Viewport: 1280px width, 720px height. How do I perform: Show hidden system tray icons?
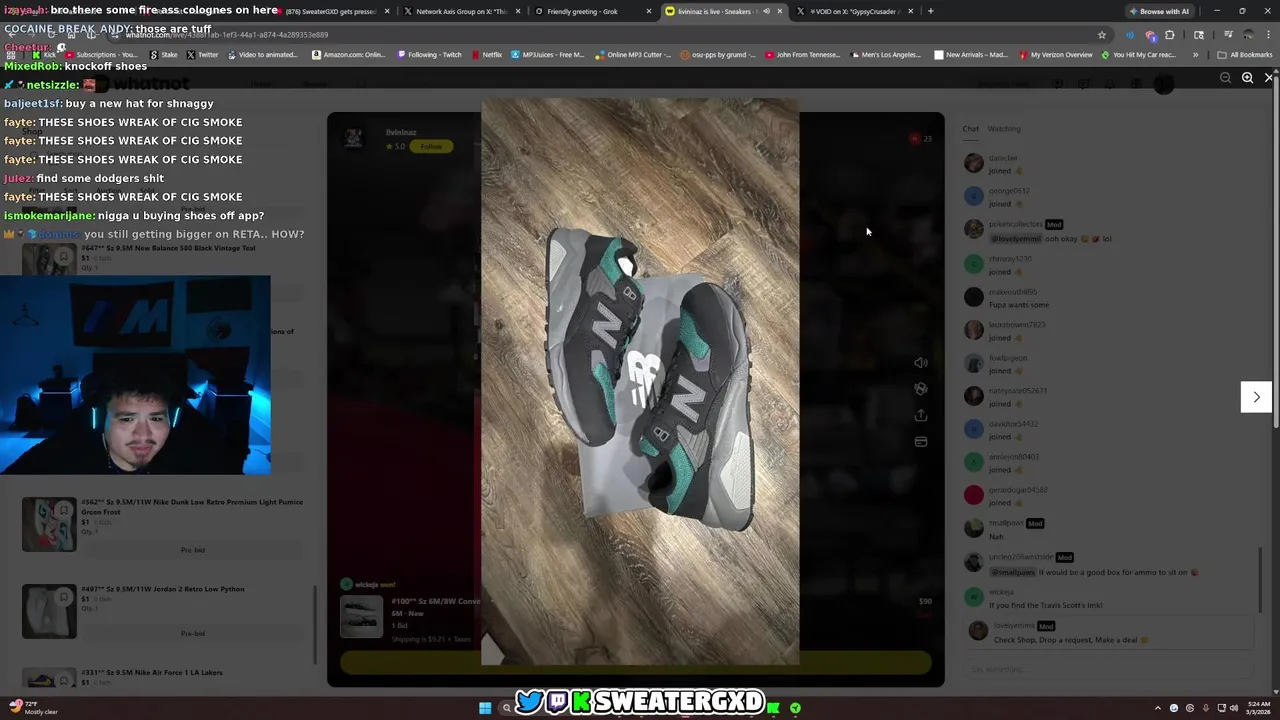(x=1158, y=708)
